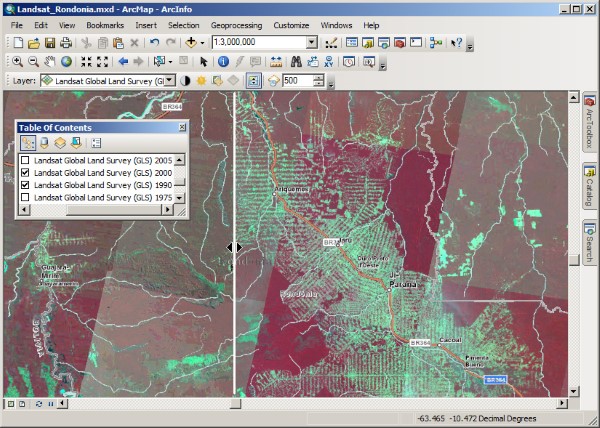Click the Refresh map button
Viewport: 600px width, 428px height.
39,404
